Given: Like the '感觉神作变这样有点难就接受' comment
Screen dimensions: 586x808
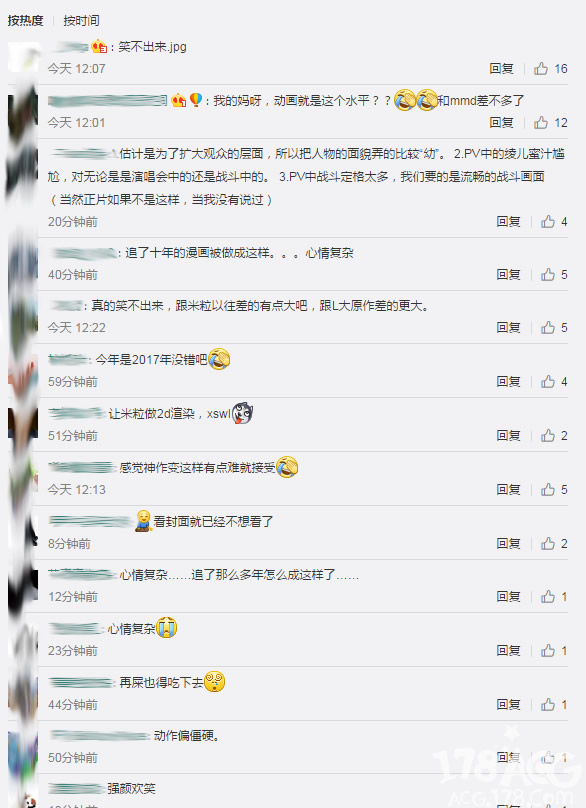Looking at the screenshot, I should coord(554,490).
